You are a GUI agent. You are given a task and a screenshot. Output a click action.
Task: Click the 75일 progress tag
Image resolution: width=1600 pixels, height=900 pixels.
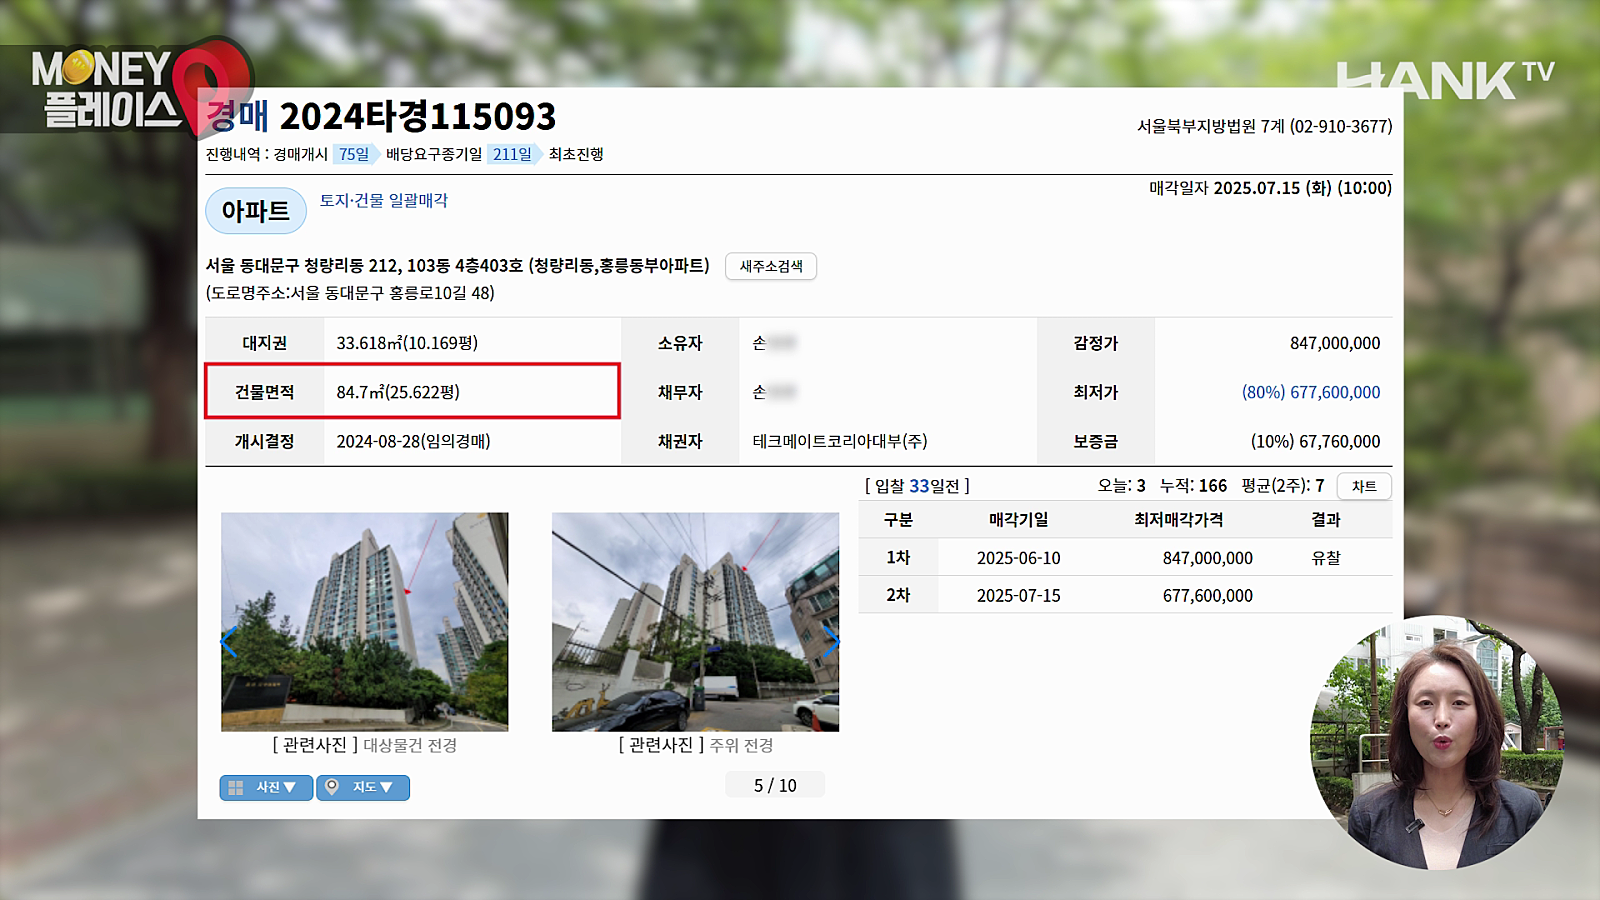tap(355, 154)
